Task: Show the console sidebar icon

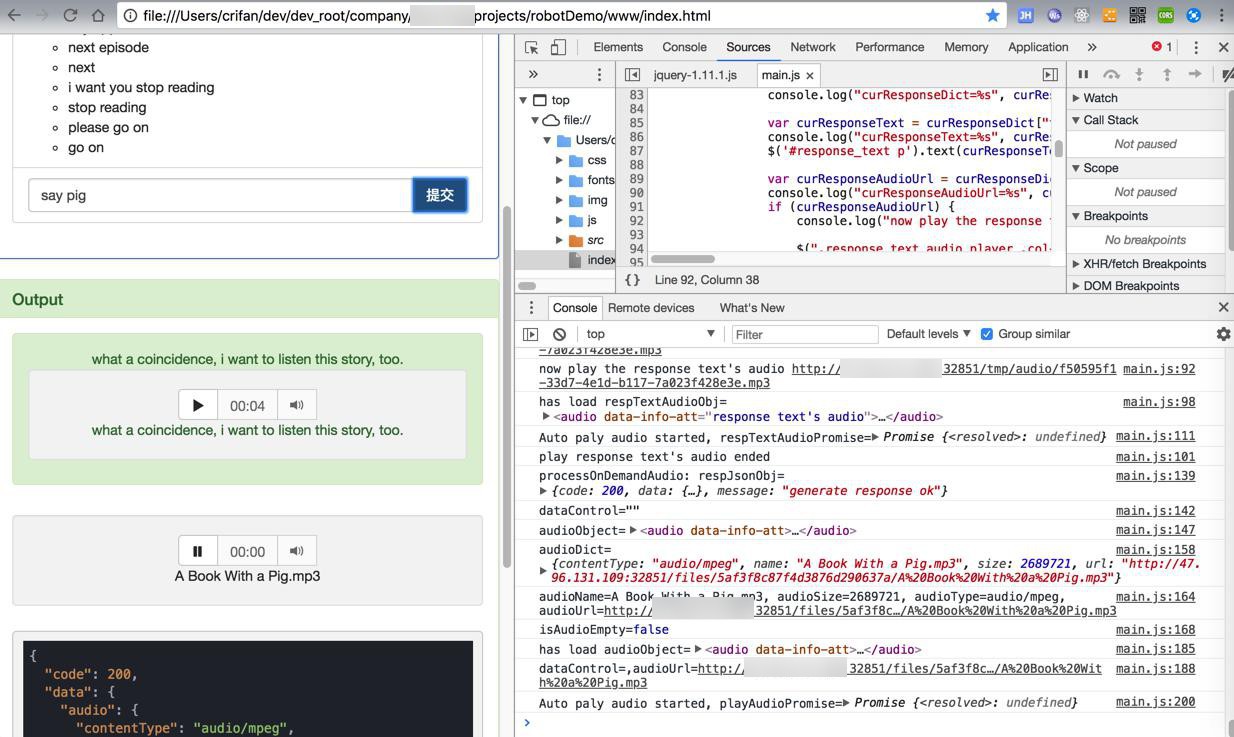Action: coord(531,334)
